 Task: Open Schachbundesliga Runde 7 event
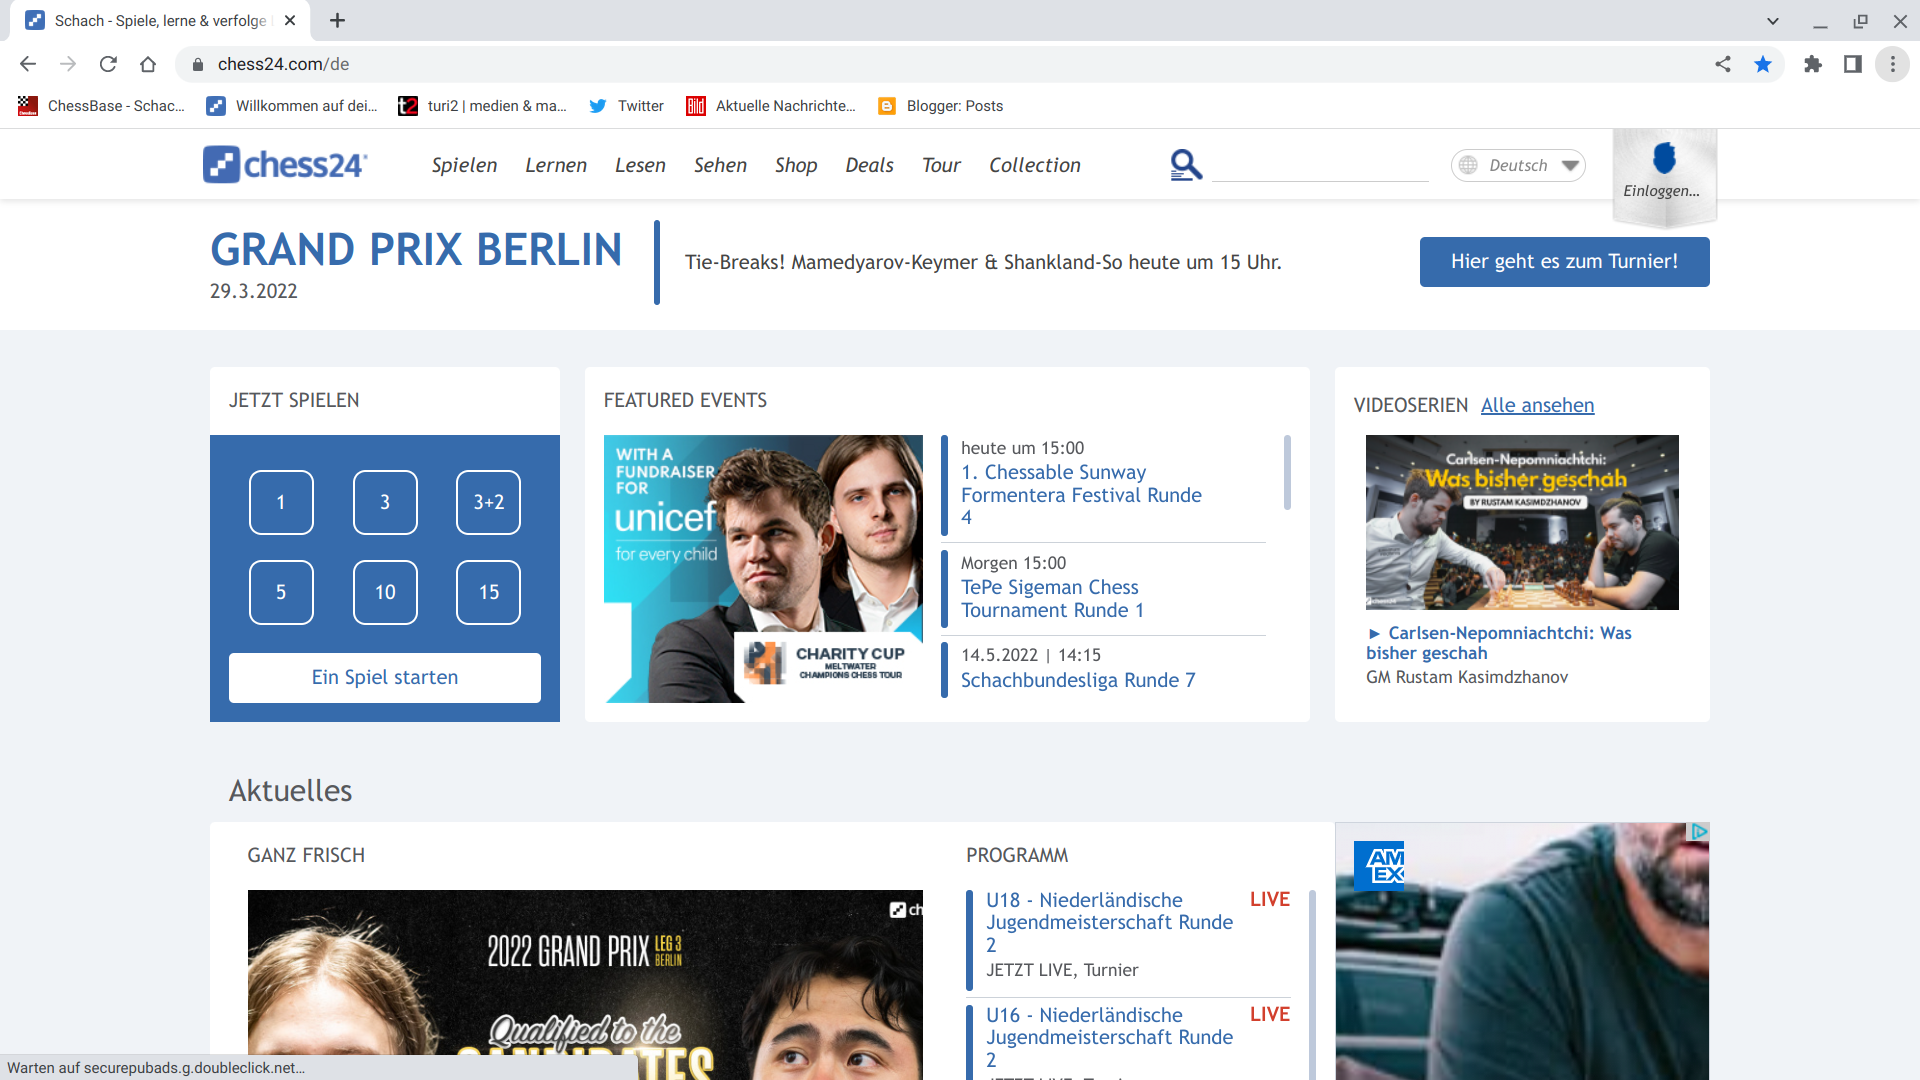[1078, 680]
